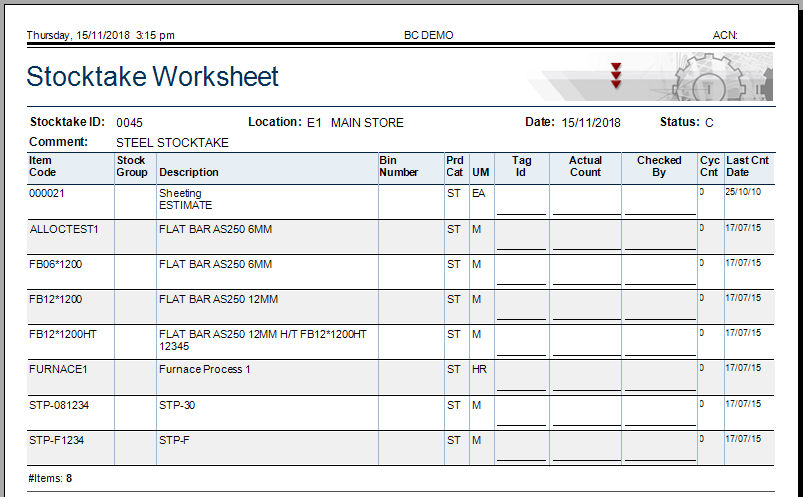Click item code 000021
Screen dimensions: 803x497
coord(47,193)
